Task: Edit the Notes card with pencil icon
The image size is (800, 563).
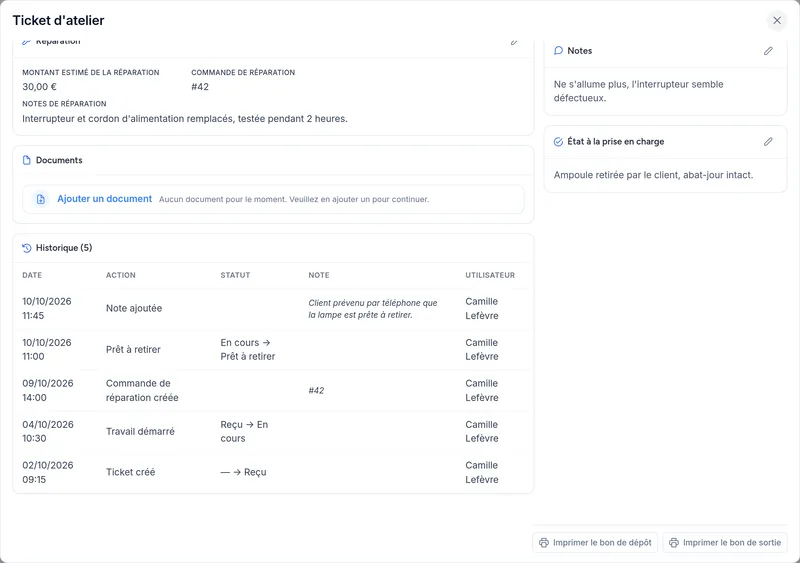Action: point(768,51)
